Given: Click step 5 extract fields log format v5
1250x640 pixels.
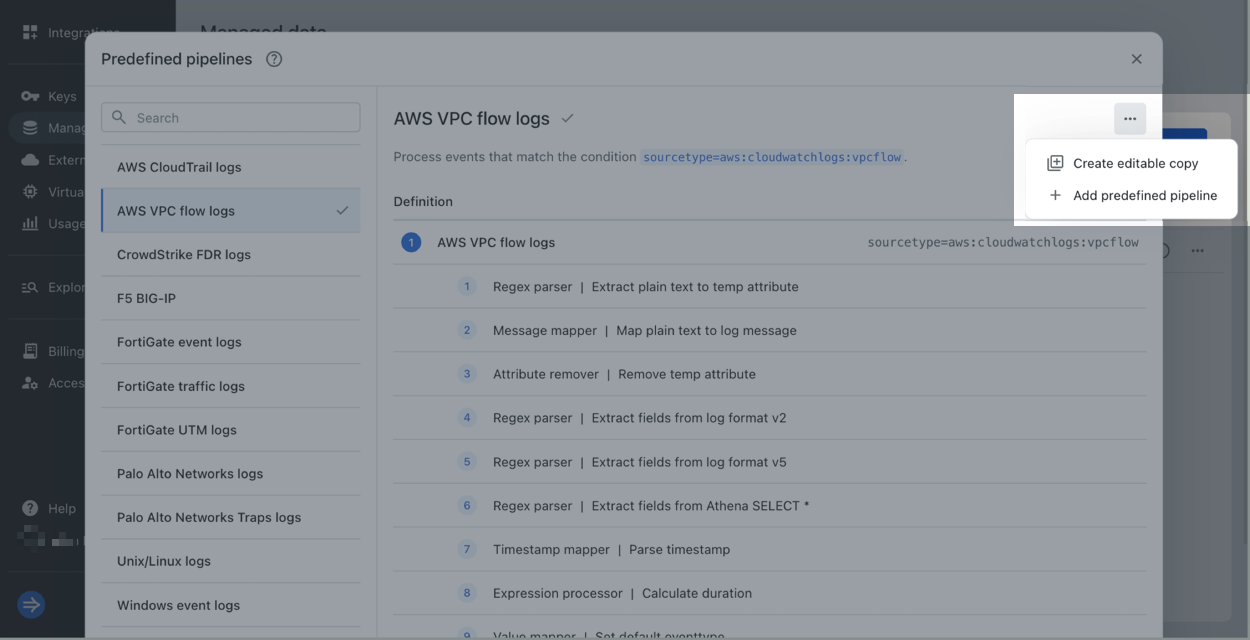Looking at the screenshot, I should (770, 462).
